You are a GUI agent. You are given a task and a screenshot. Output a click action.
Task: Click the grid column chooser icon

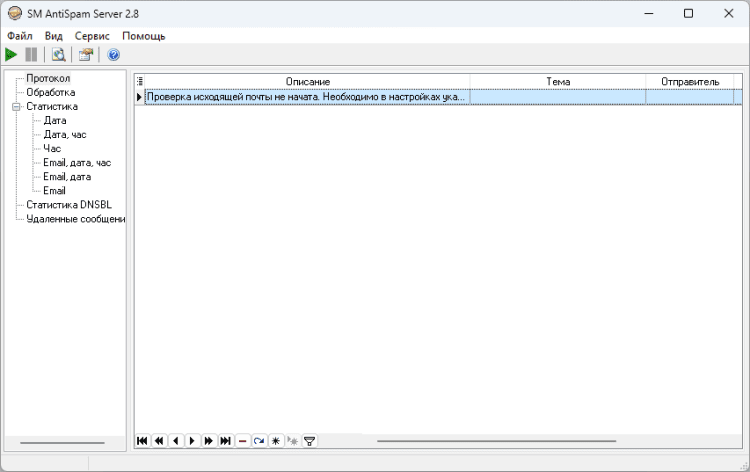click(140, 81)
